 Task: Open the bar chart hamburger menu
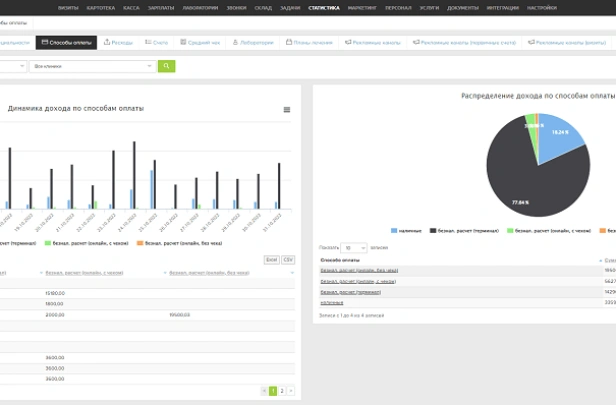(287, 110)
